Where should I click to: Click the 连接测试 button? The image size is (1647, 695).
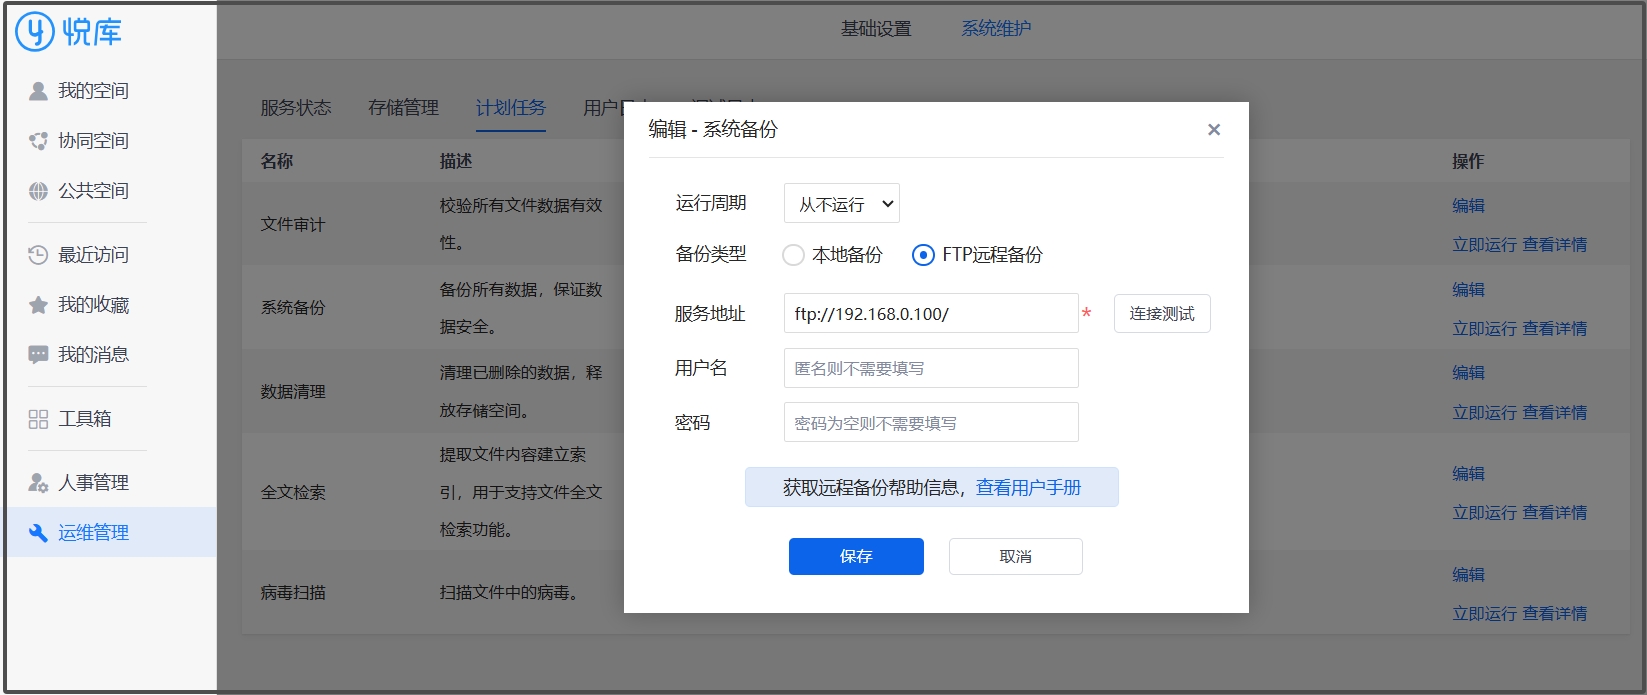[x=1162, y=314]
